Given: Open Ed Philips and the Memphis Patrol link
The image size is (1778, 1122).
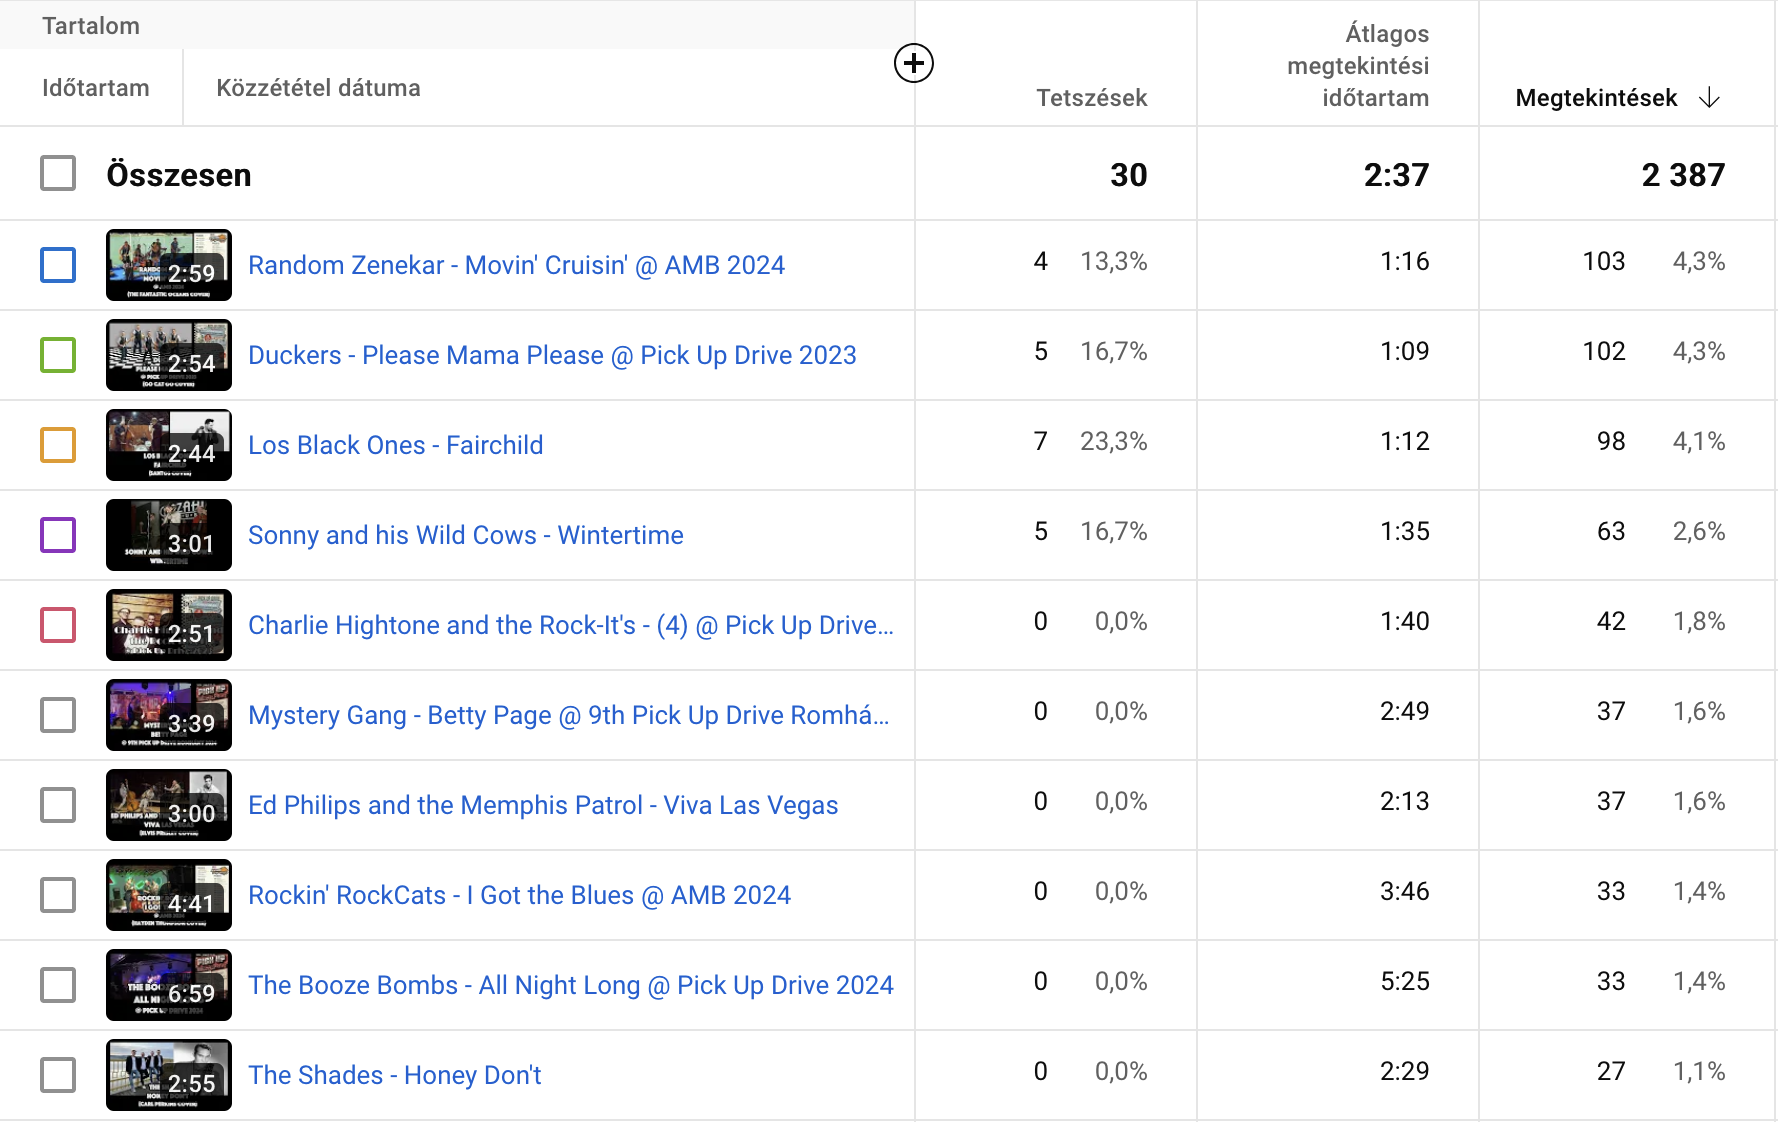Looking at the screenshot, I should coord(542,805).
